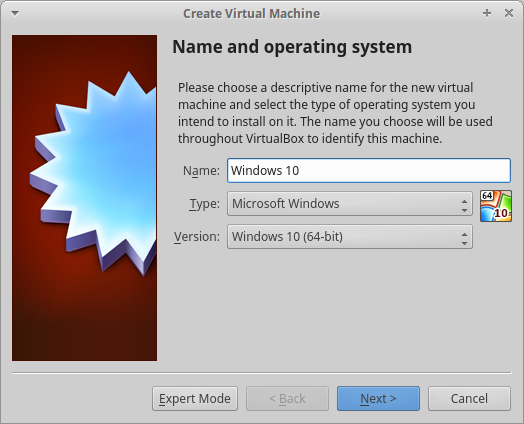
Task: Click the Next > button
Action: tap(378, 399)
